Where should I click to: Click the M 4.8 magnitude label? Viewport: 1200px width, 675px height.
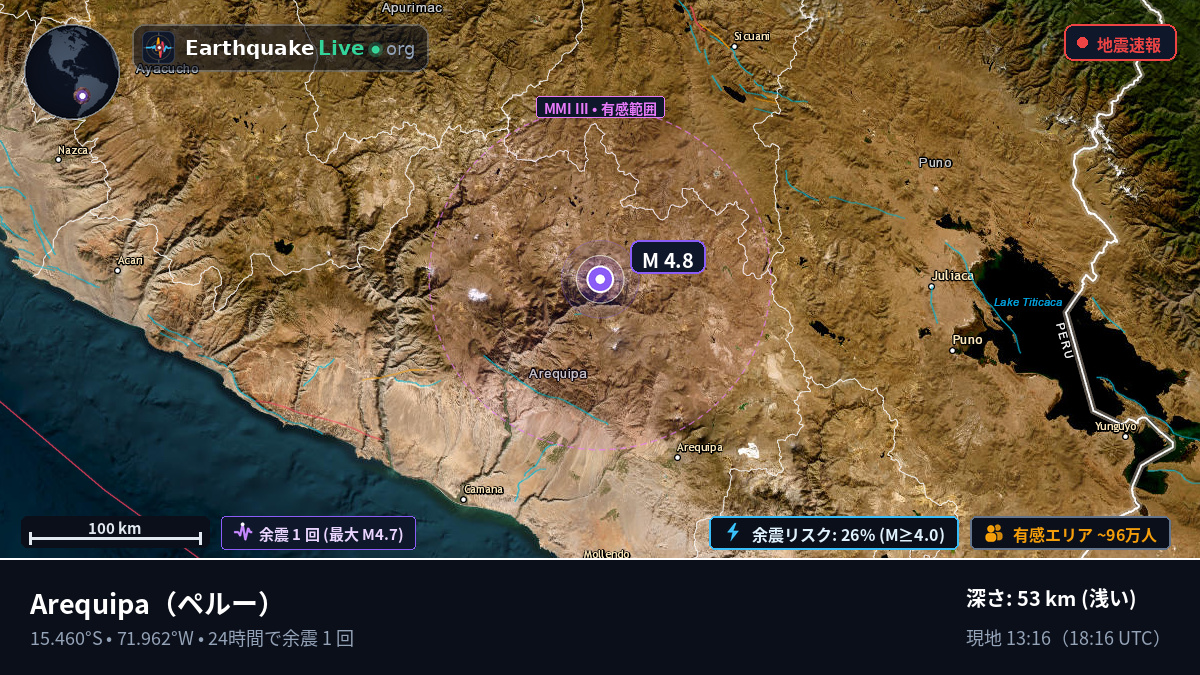click(x=668, y=258)
